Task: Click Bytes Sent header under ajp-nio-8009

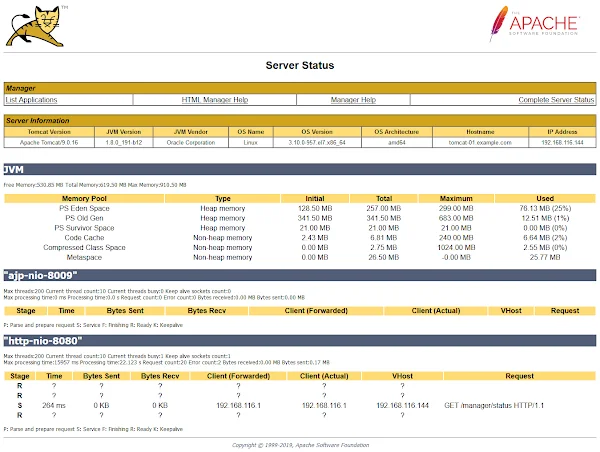Action: (x=125, y=311)
